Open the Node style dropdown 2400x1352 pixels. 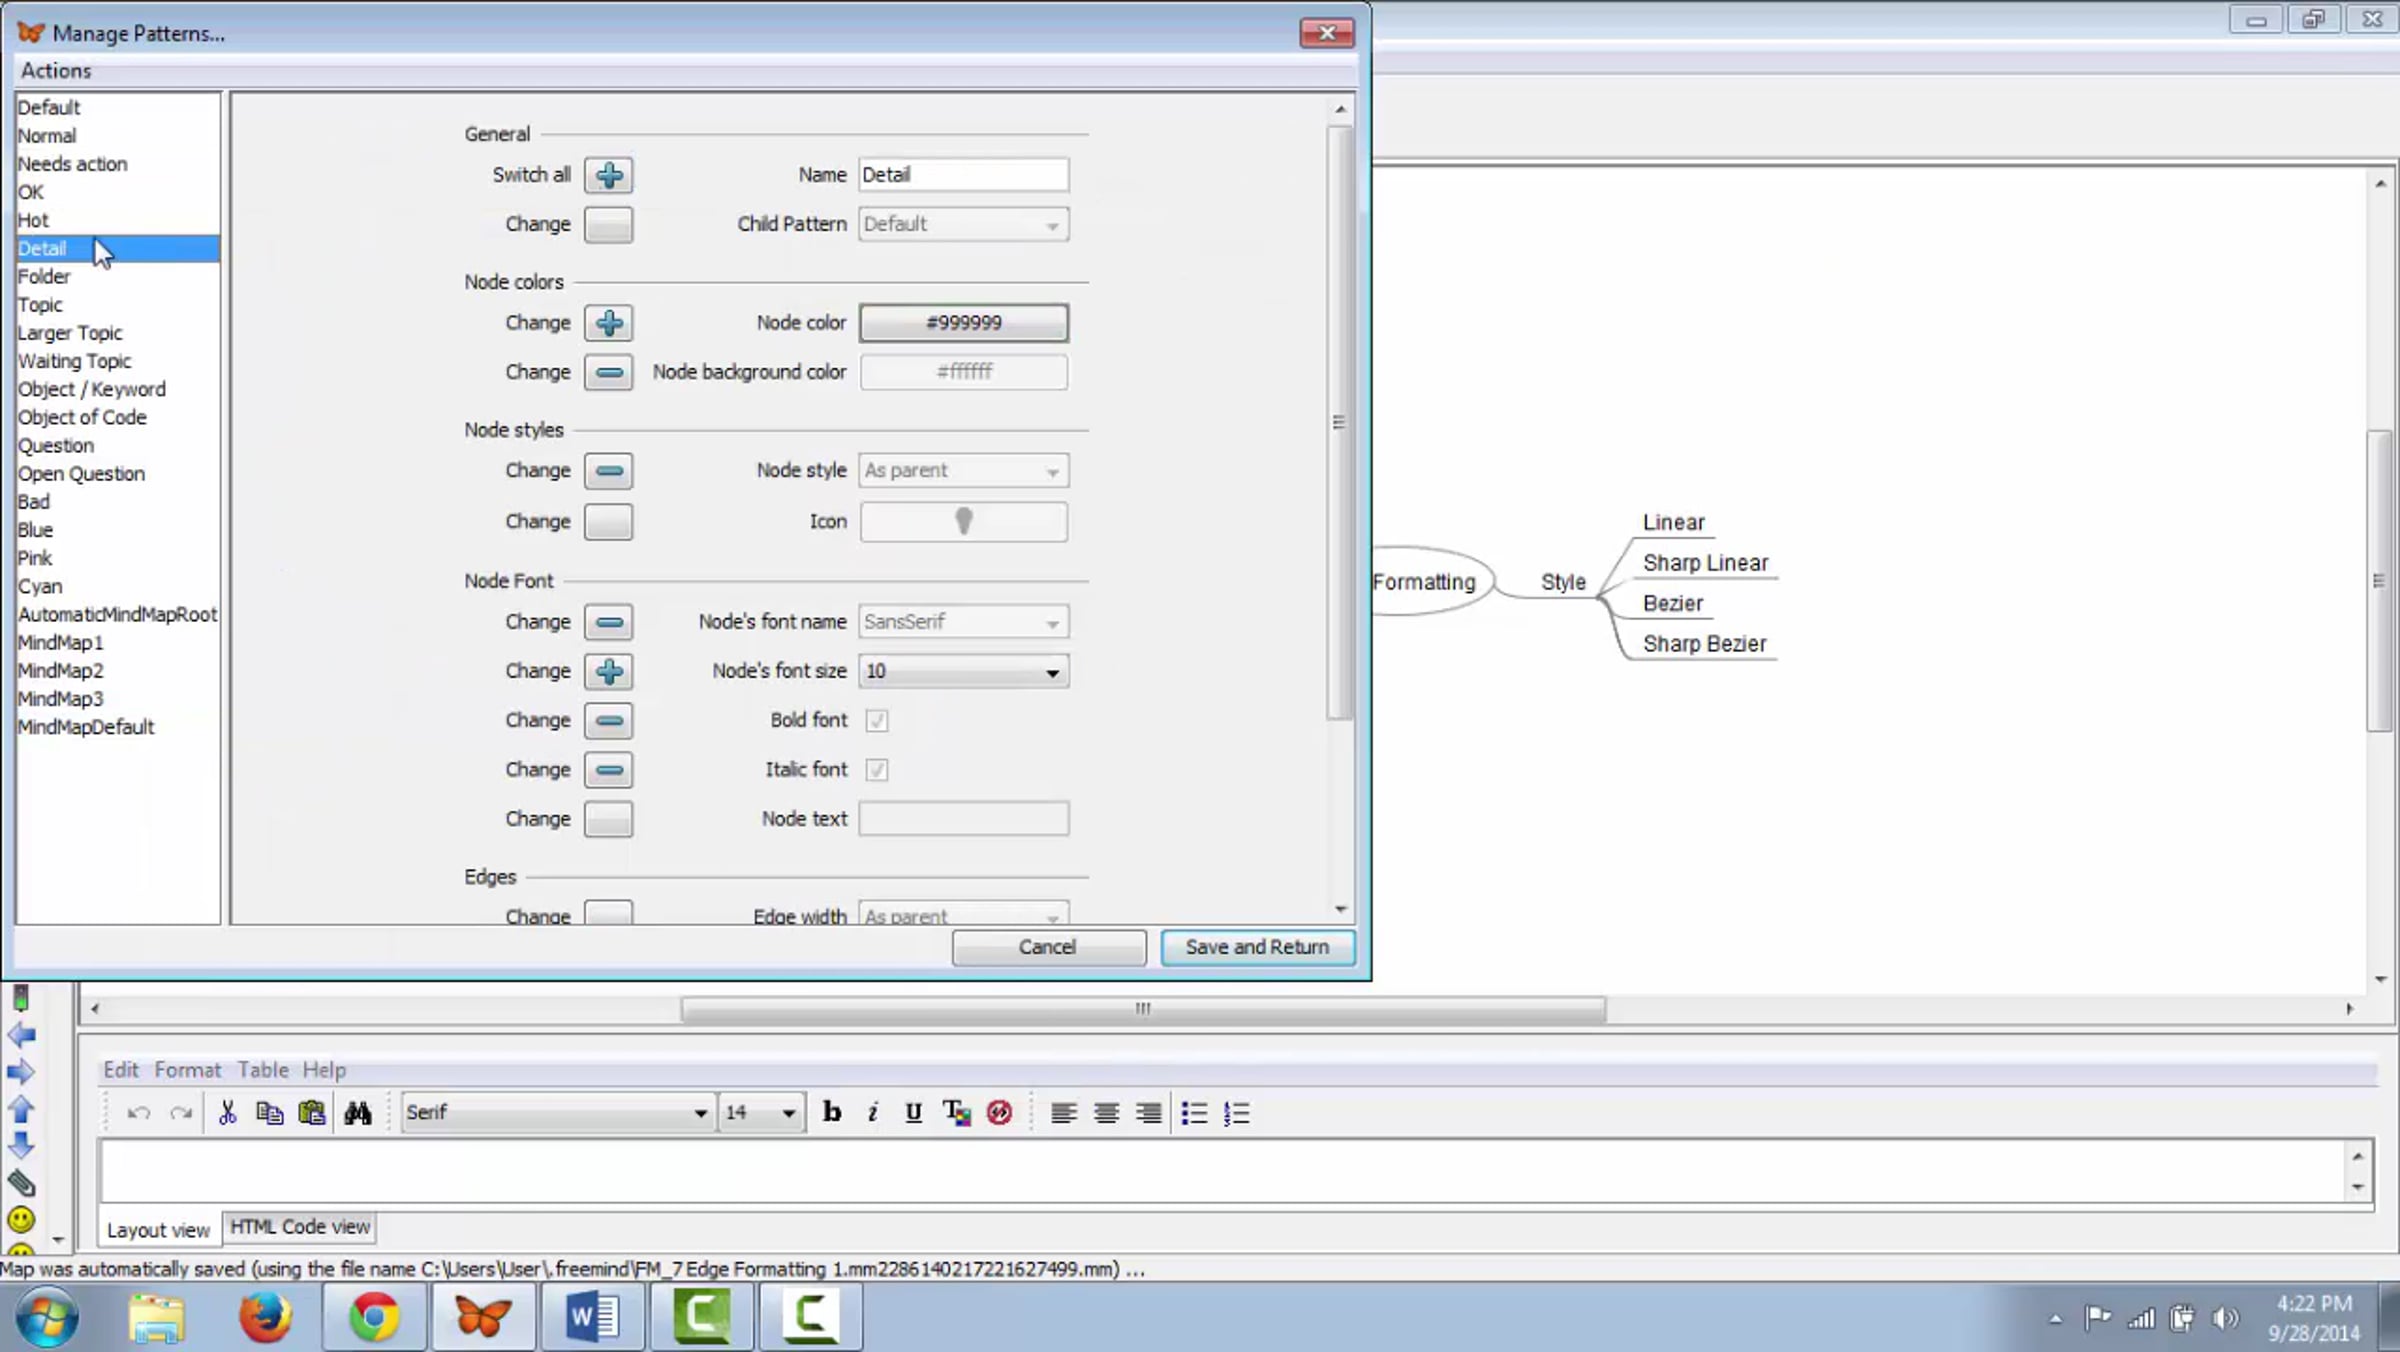tap(963, 470)
